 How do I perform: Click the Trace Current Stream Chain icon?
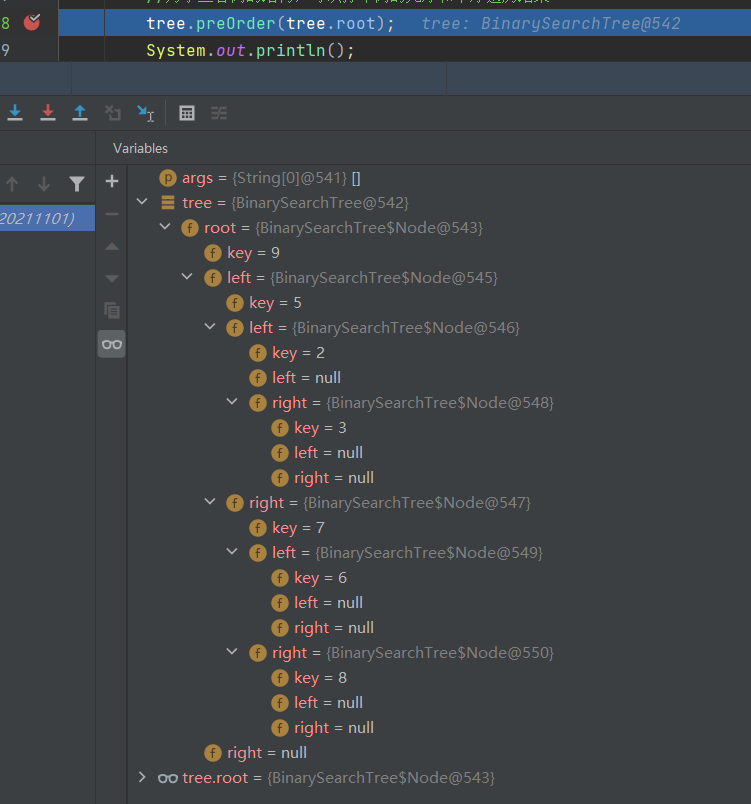click(219, 113)
